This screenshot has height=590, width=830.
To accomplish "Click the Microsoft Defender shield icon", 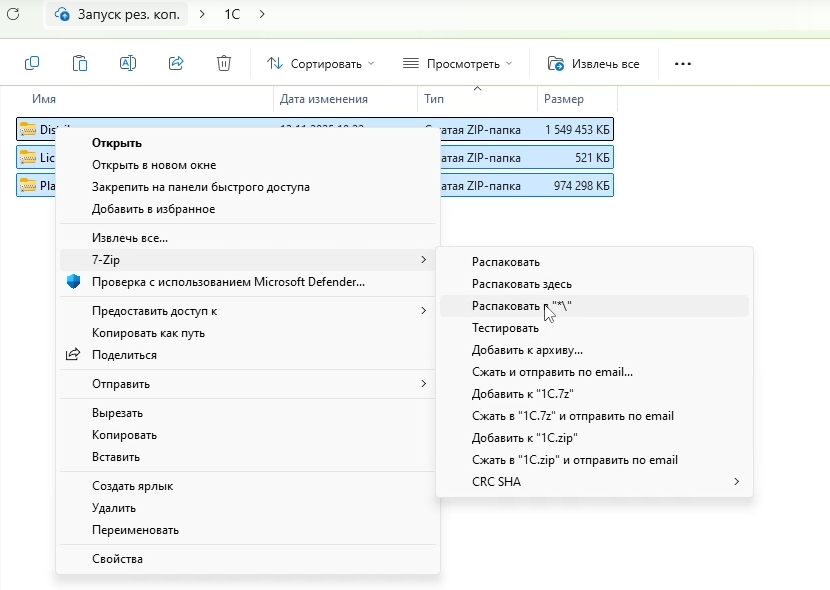I will tap(73, 282).
